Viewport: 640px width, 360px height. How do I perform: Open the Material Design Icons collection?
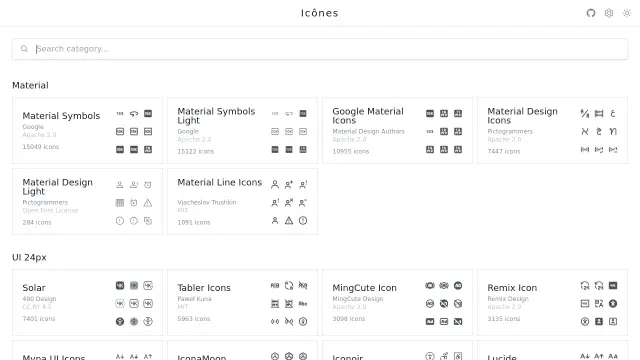[x=552, y=130]
